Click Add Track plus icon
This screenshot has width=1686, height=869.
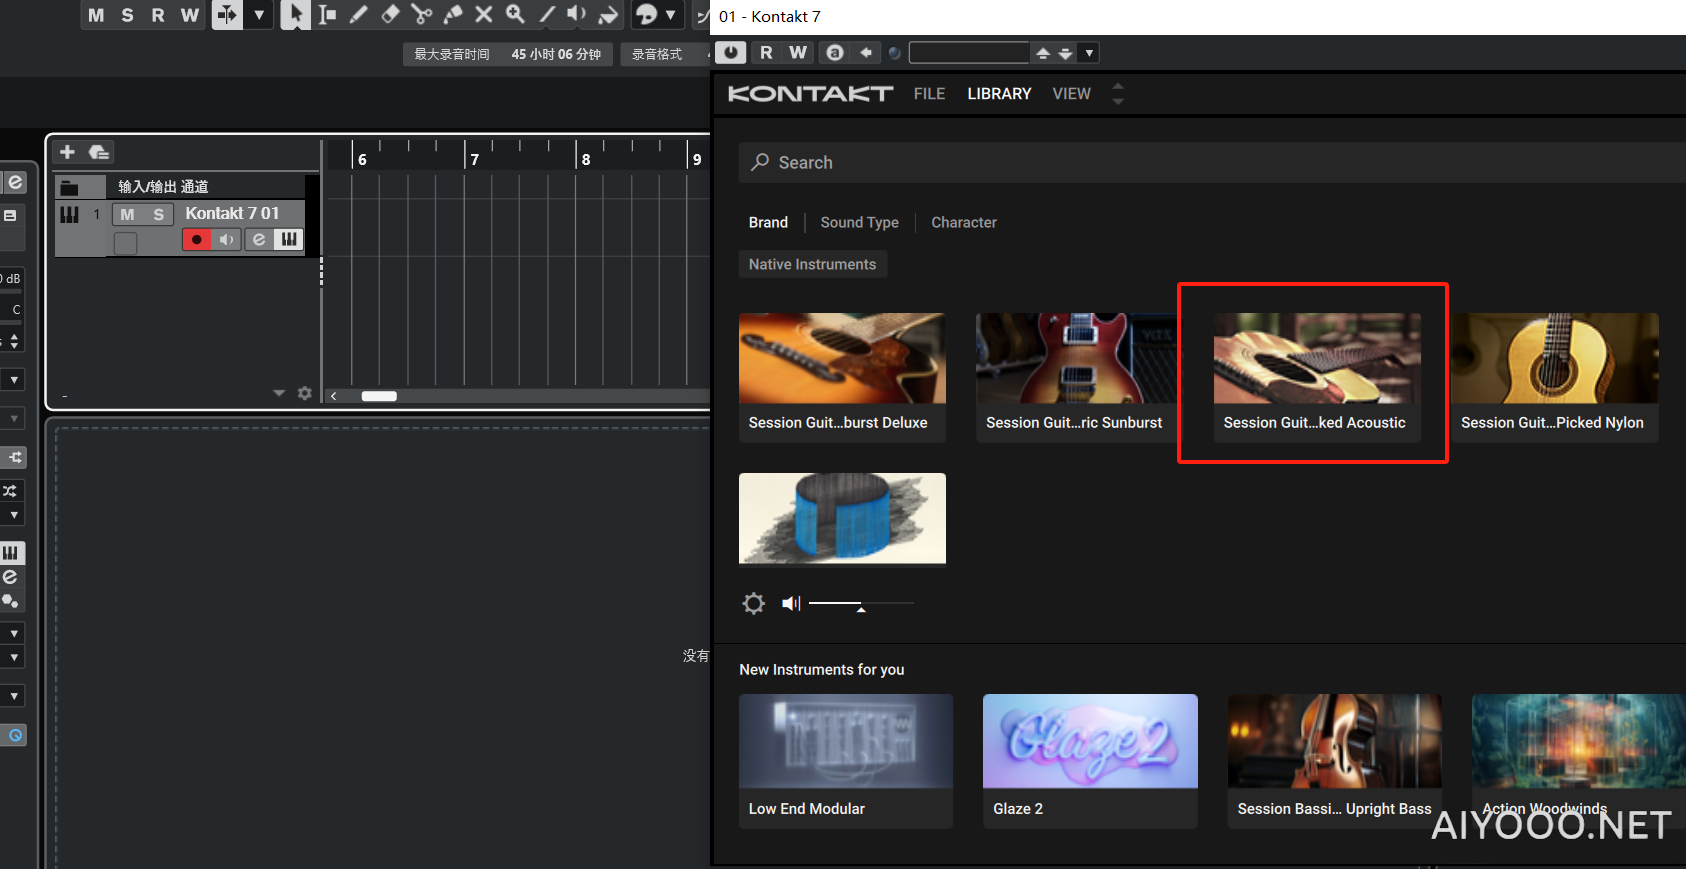[67, 152]
